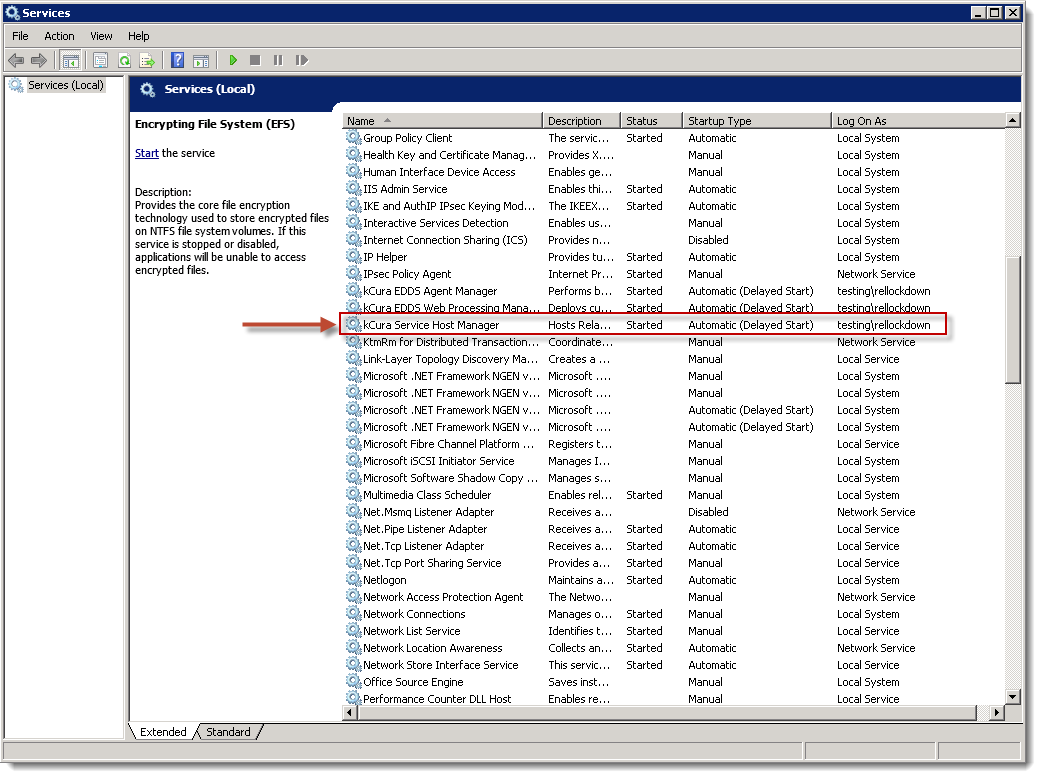Sort by the Startup Type column header
Image resolution: width=1041 pixels, height=778 pixels.
tap(756, 121)
